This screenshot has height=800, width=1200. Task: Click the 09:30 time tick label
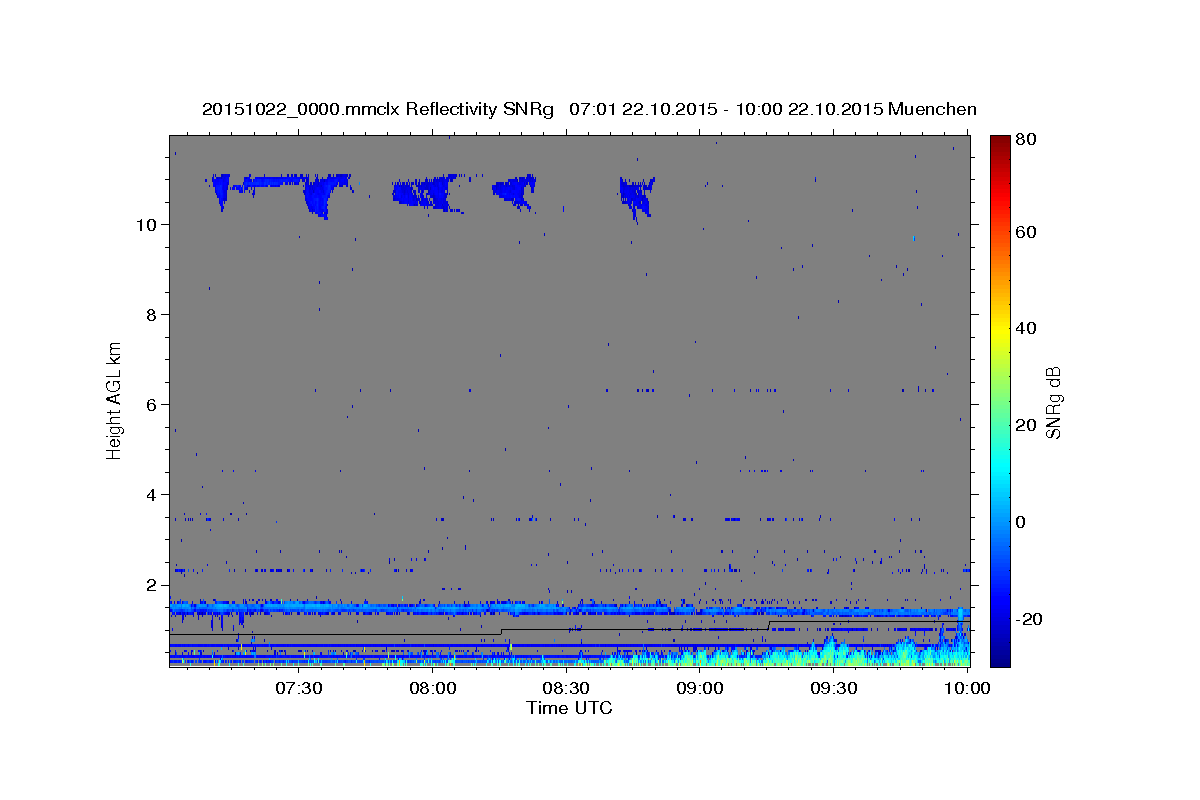833,688
